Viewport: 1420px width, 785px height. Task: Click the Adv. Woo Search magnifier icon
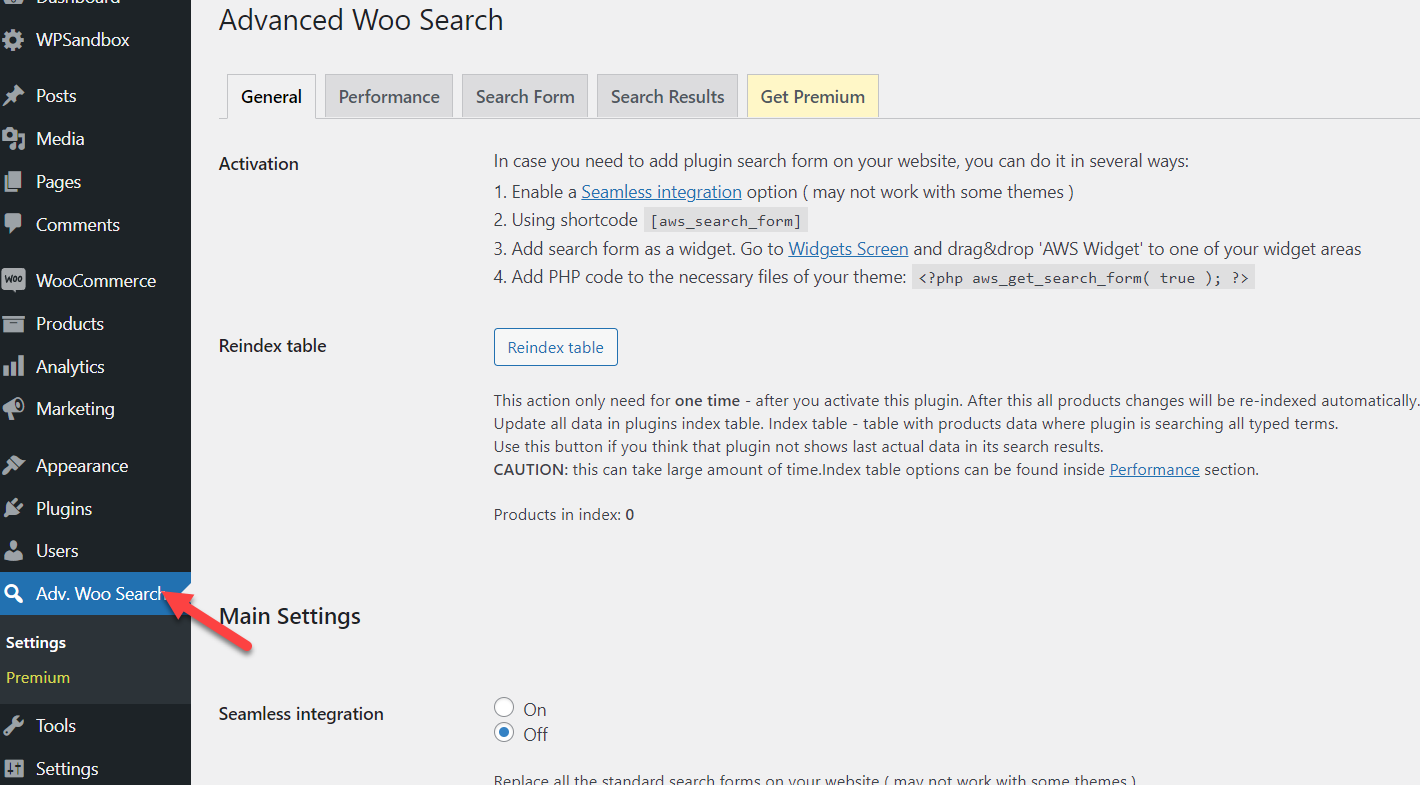tap(13, 594)
